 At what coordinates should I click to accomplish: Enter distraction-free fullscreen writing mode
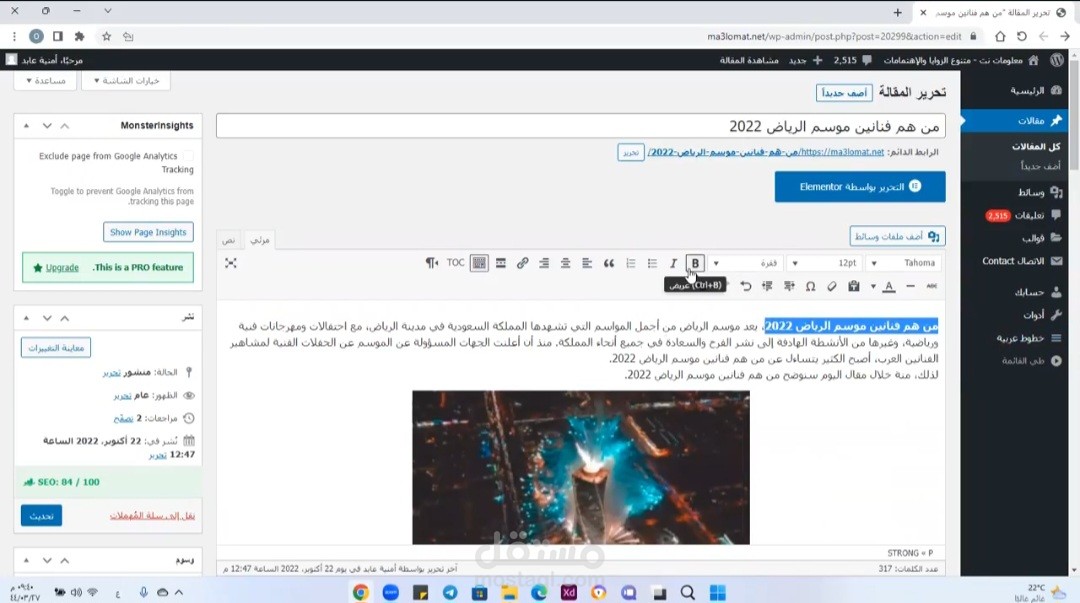pos(231,263)
